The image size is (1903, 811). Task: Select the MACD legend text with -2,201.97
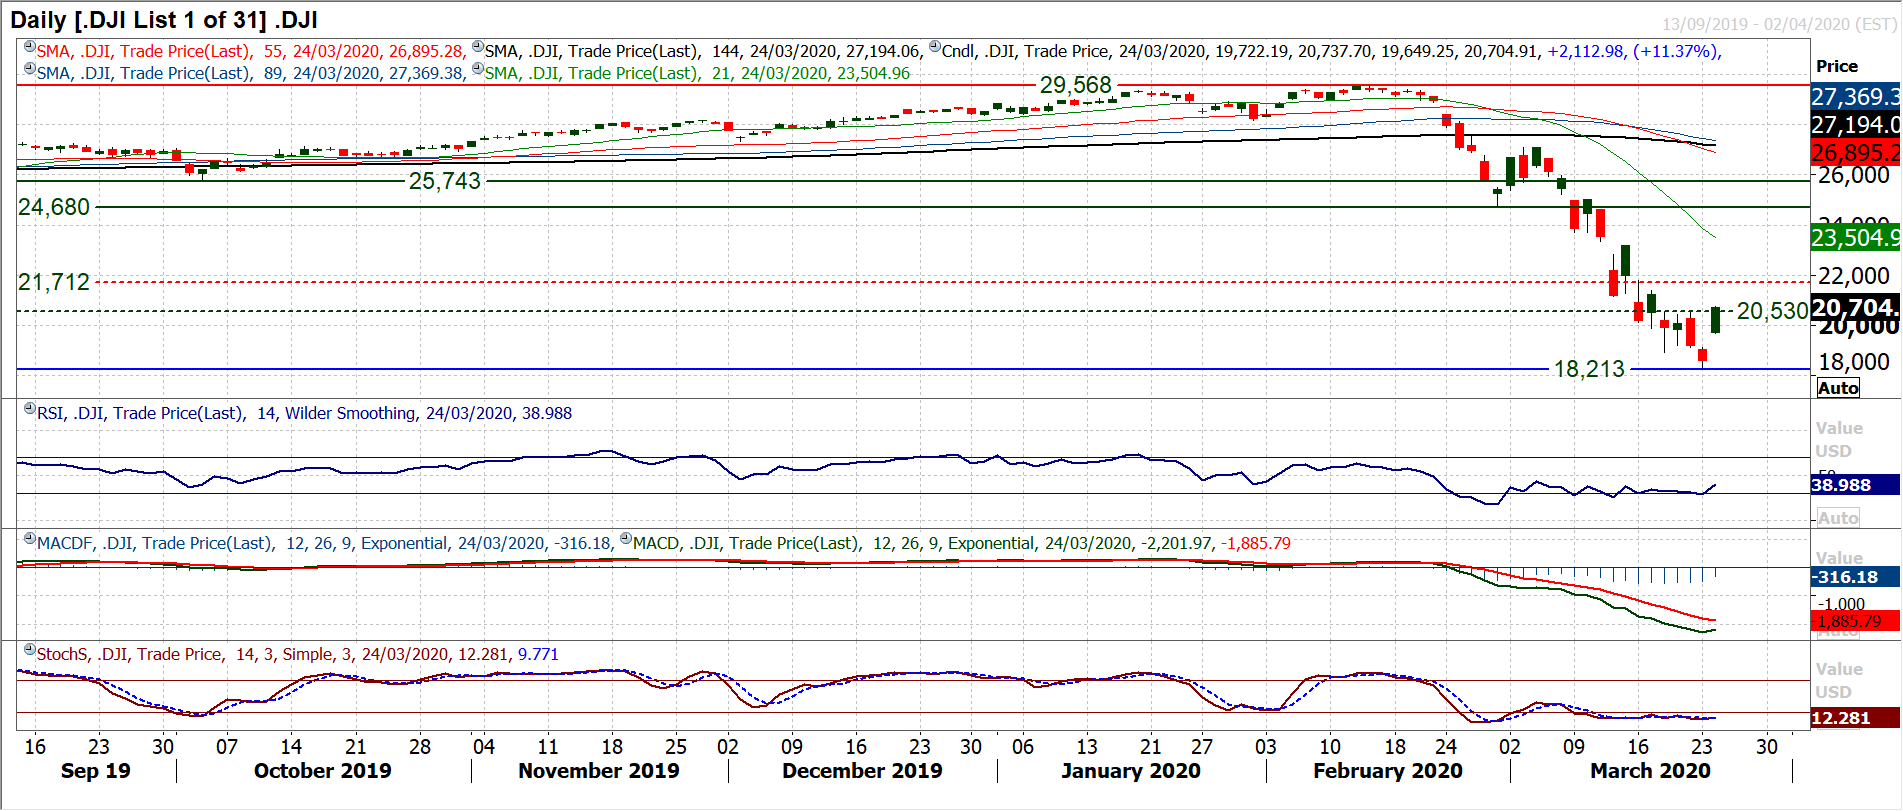[x=962, y=543]
